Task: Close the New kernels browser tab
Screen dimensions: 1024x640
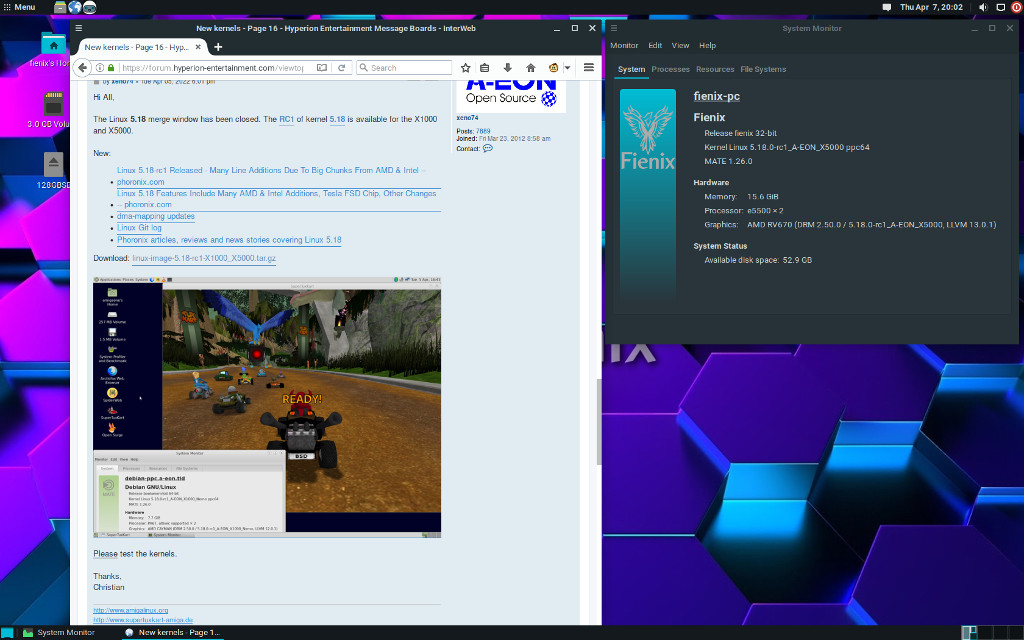Action: pyautogui.click(x=198, y=47)
